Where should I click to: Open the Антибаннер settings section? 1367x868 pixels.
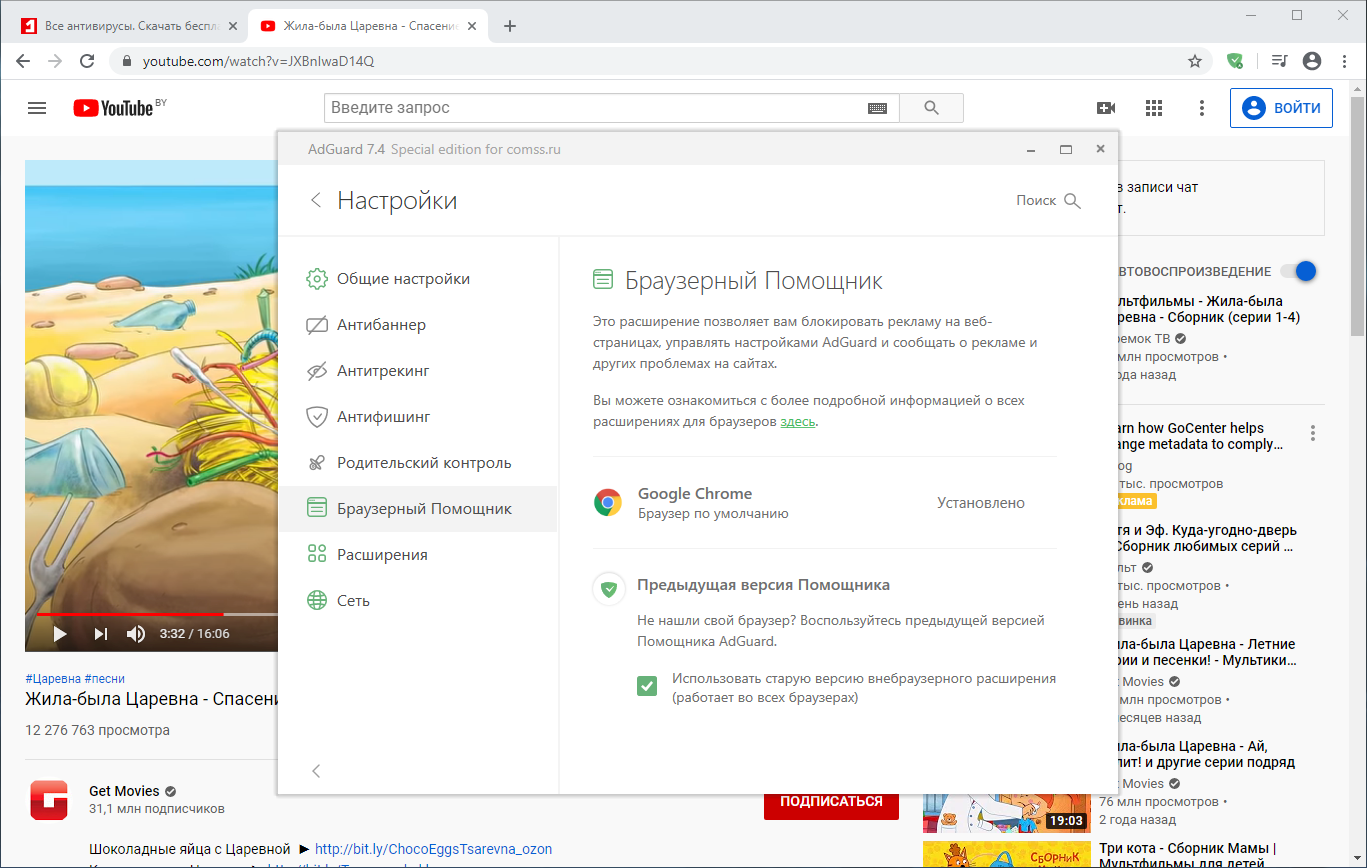tap(417, 325)
